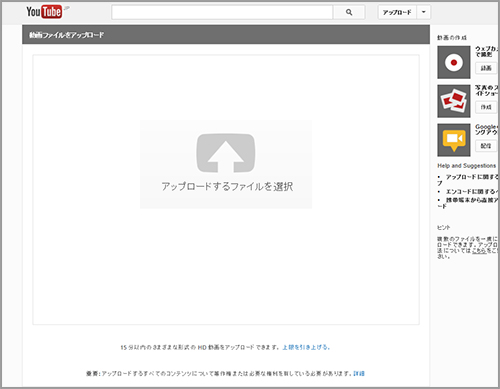Focus the YouTube search input field
500x389 pixels.
(222, 12)
